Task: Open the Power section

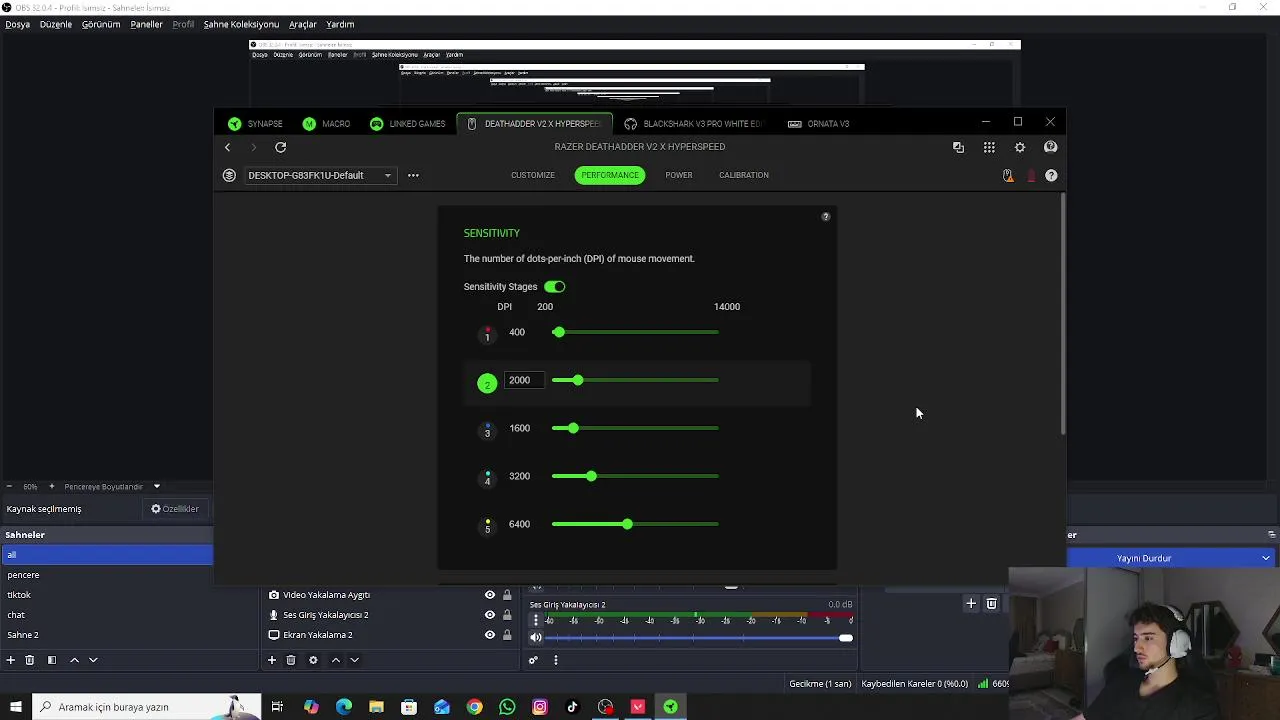Action: [x=679, y=175]
